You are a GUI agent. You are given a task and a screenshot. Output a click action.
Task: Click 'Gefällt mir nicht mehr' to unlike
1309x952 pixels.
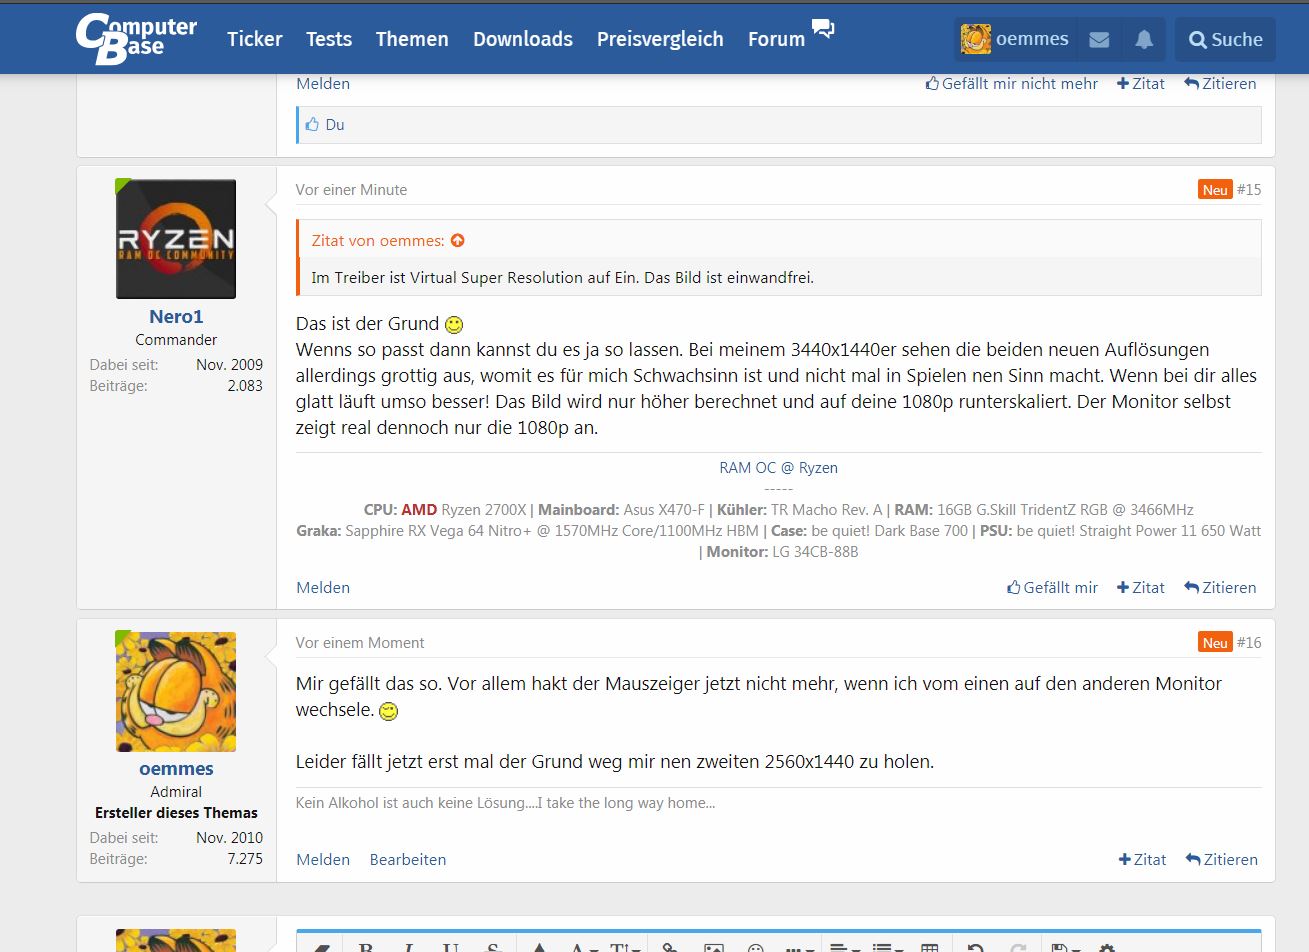(1012, 84)
